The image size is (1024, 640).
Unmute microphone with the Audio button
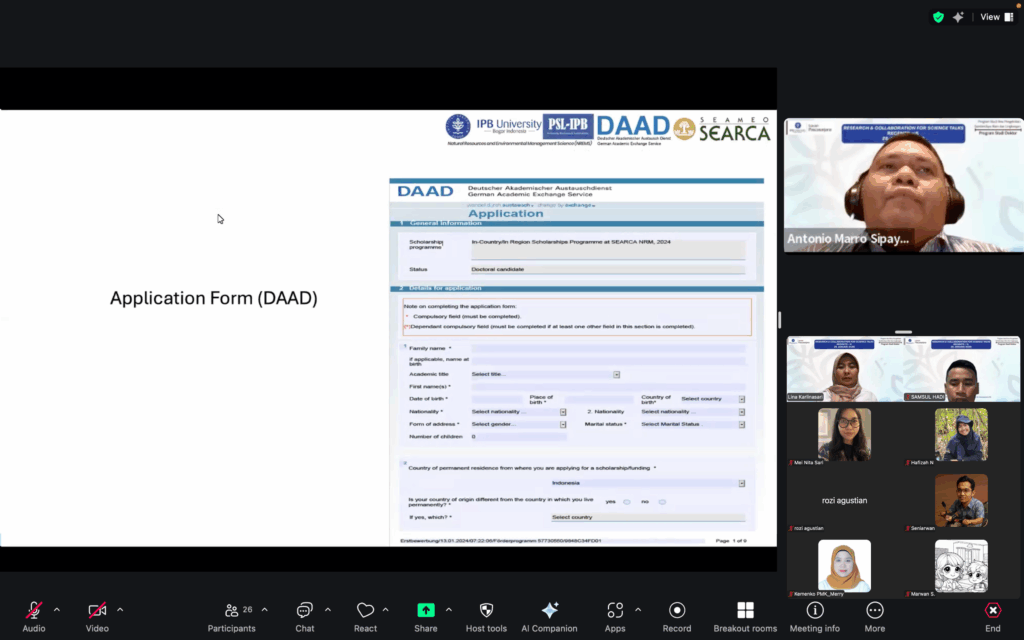(x=34, y=611)
